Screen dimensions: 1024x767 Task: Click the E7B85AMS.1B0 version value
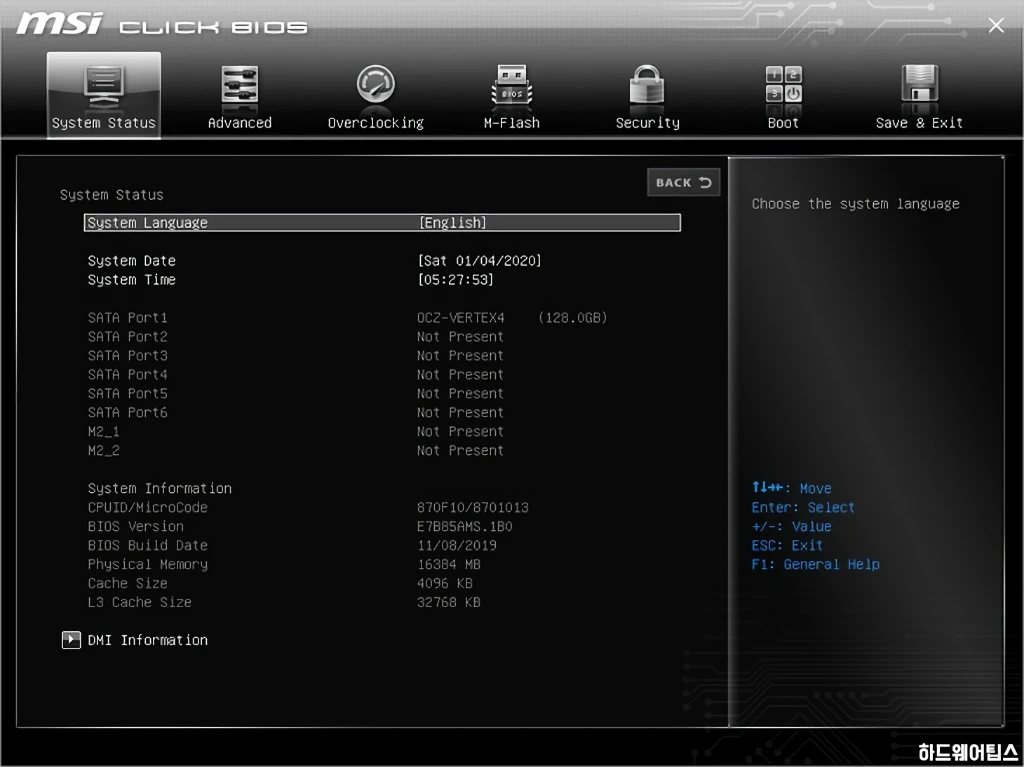pos(465,526)
